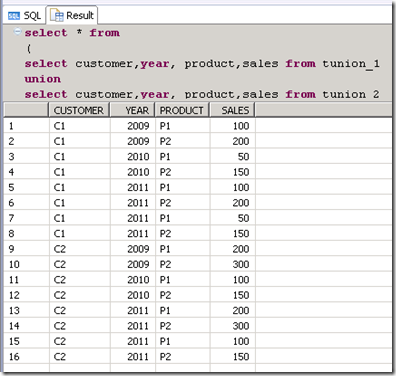The image size is (396, 376).
Task: Open the Result tab
Action: coord(72,15)
